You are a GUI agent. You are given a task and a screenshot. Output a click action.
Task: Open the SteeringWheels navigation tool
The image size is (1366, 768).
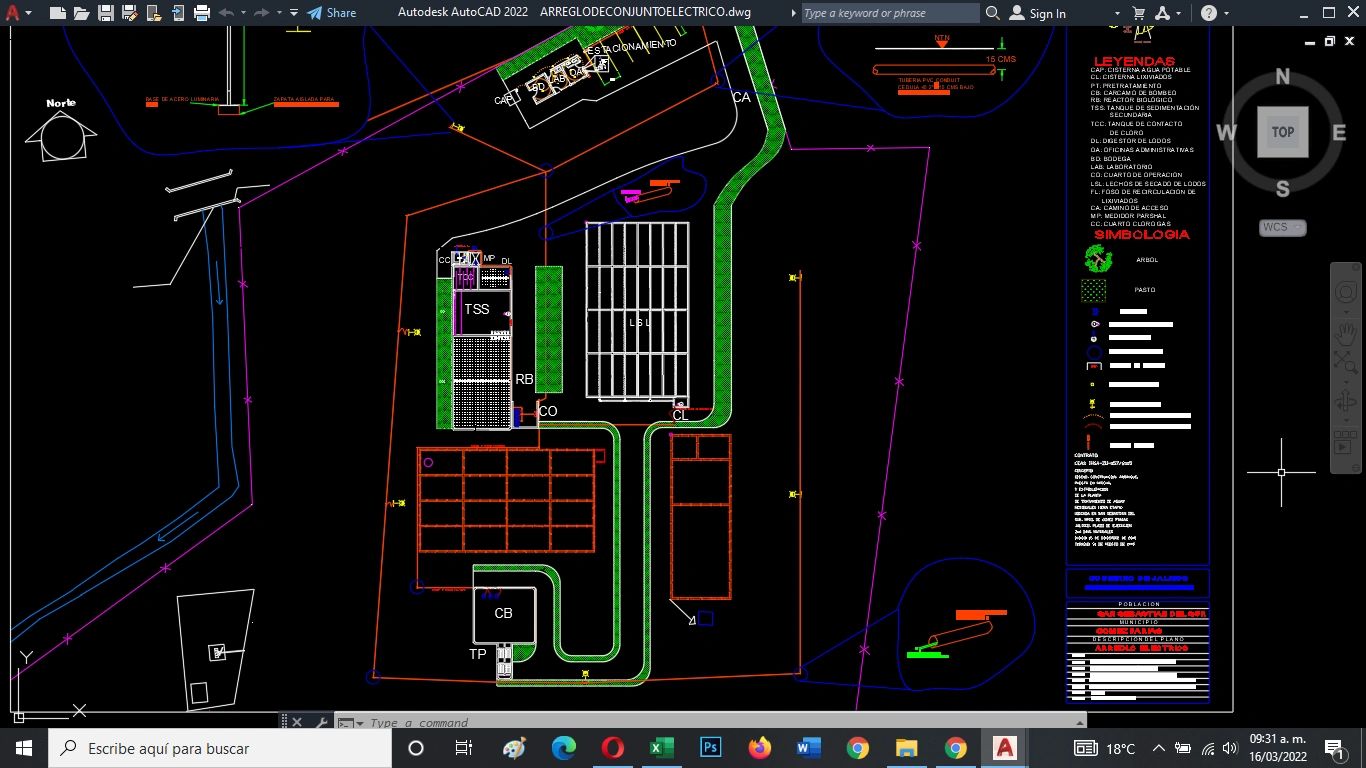tap(1347, 294)
